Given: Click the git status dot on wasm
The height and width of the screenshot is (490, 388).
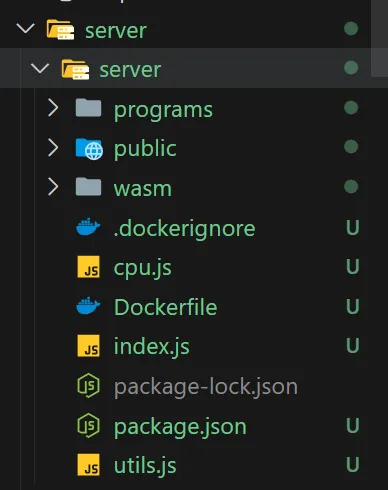Looking at the screenshot, I should point(351,186).
